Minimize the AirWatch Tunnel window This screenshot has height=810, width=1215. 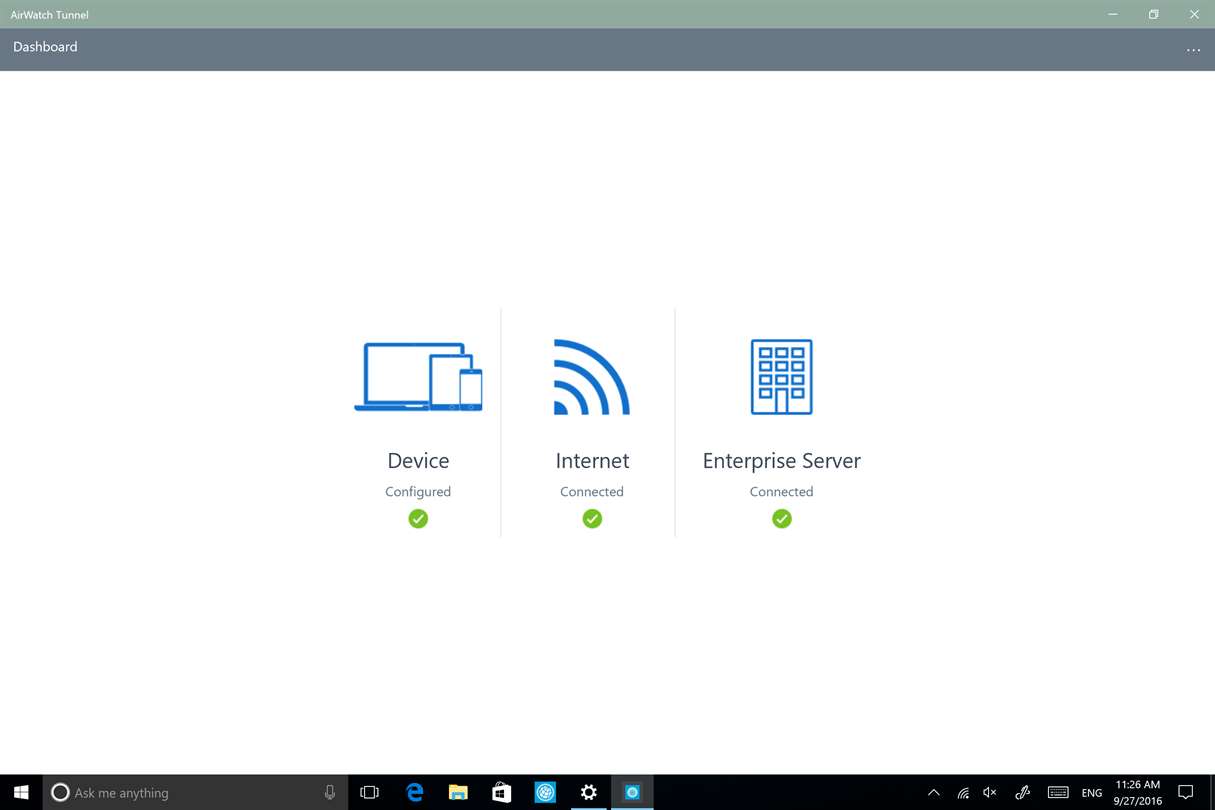(1113, 14)
